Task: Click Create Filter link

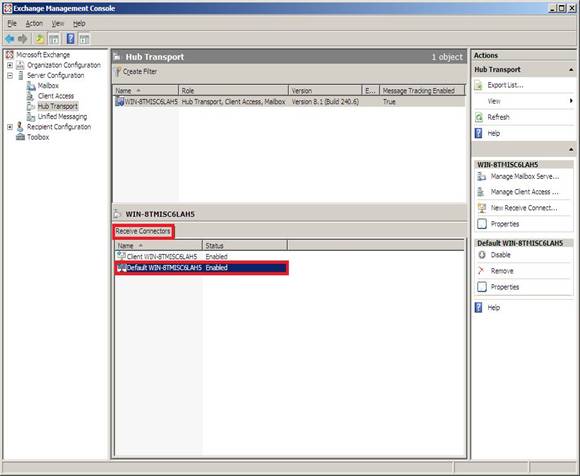Action: tap(140, 72)
